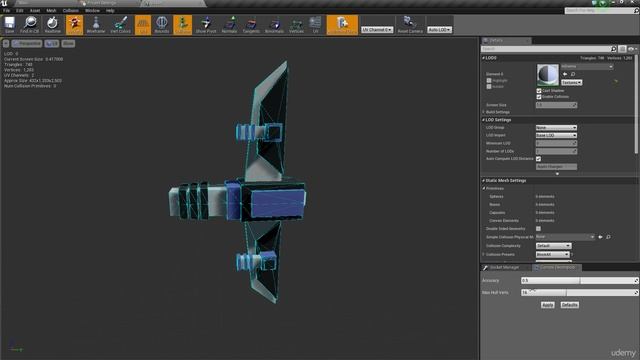Toggle Tangents display icon

[x=251, y=24]
